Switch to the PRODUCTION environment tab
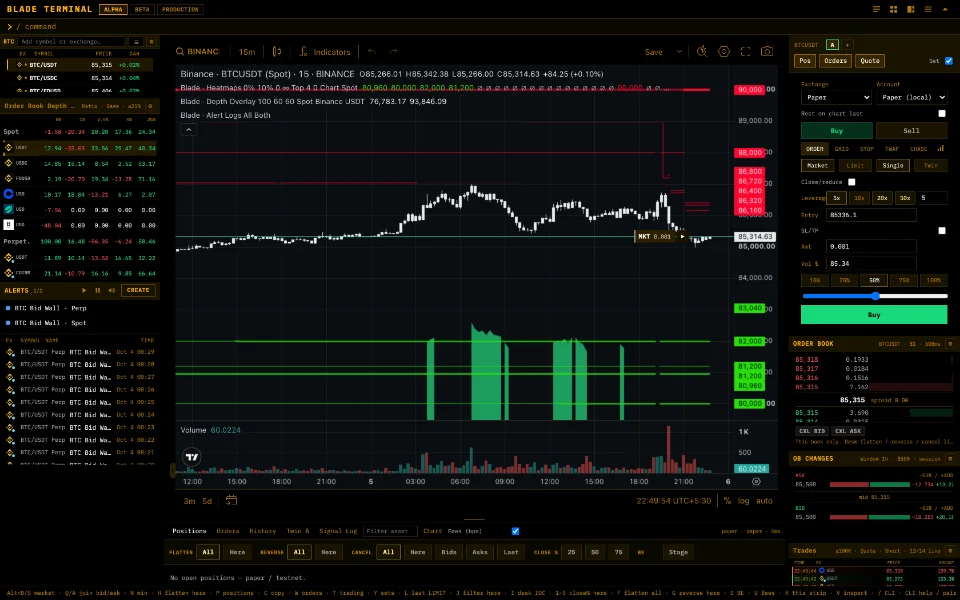 coord(181,9)
